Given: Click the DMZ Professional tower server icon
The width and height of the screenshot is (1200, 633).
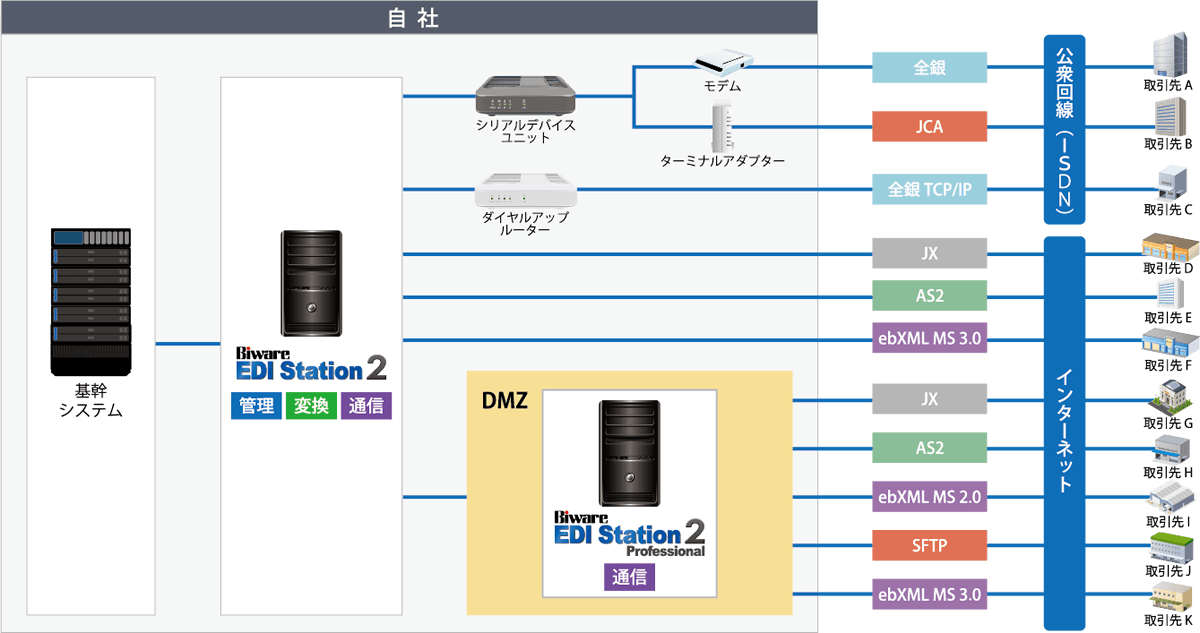Looking at the screenshot, I should coord(629,453).
